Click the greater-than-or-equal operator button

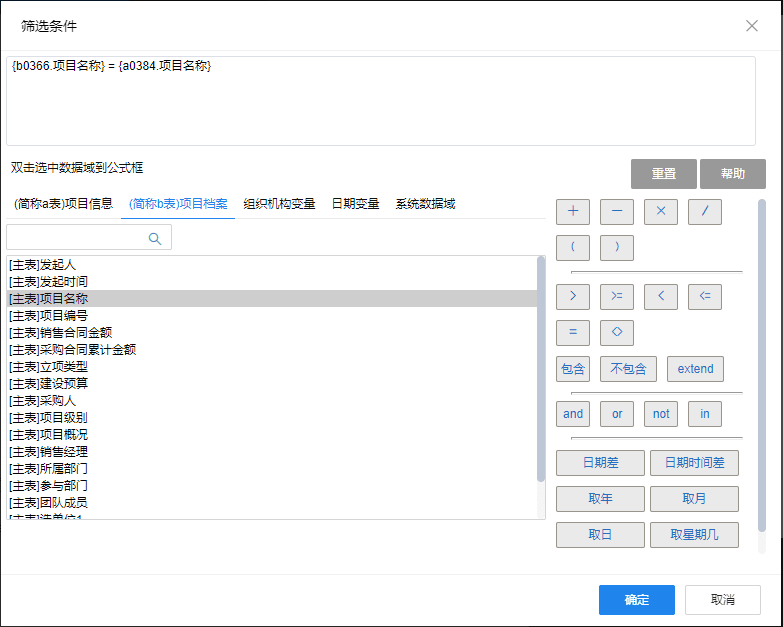[617, 297]
